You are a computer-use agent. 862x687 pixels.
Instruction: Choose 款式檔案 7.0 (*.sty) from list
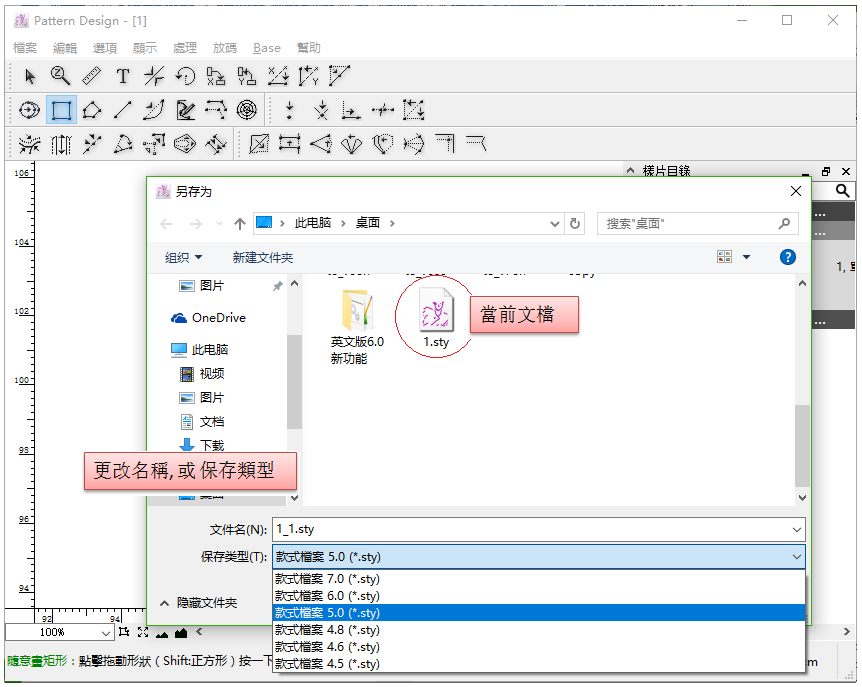pyautogui.click(x=327, y=579)
